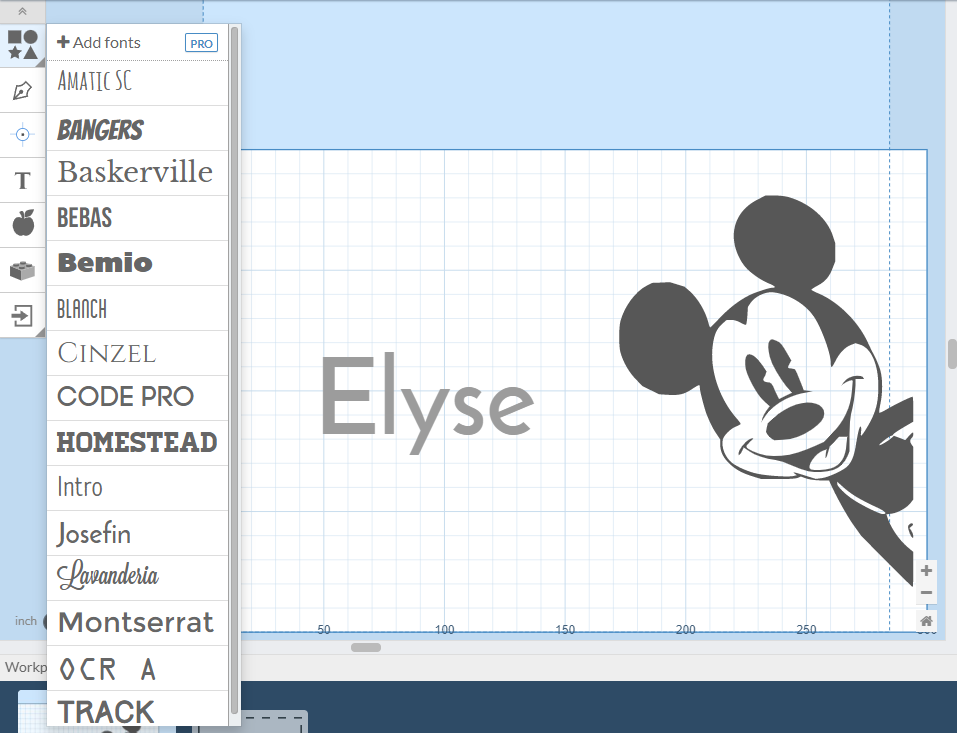Choose the Code Pro font

point(137,398)
